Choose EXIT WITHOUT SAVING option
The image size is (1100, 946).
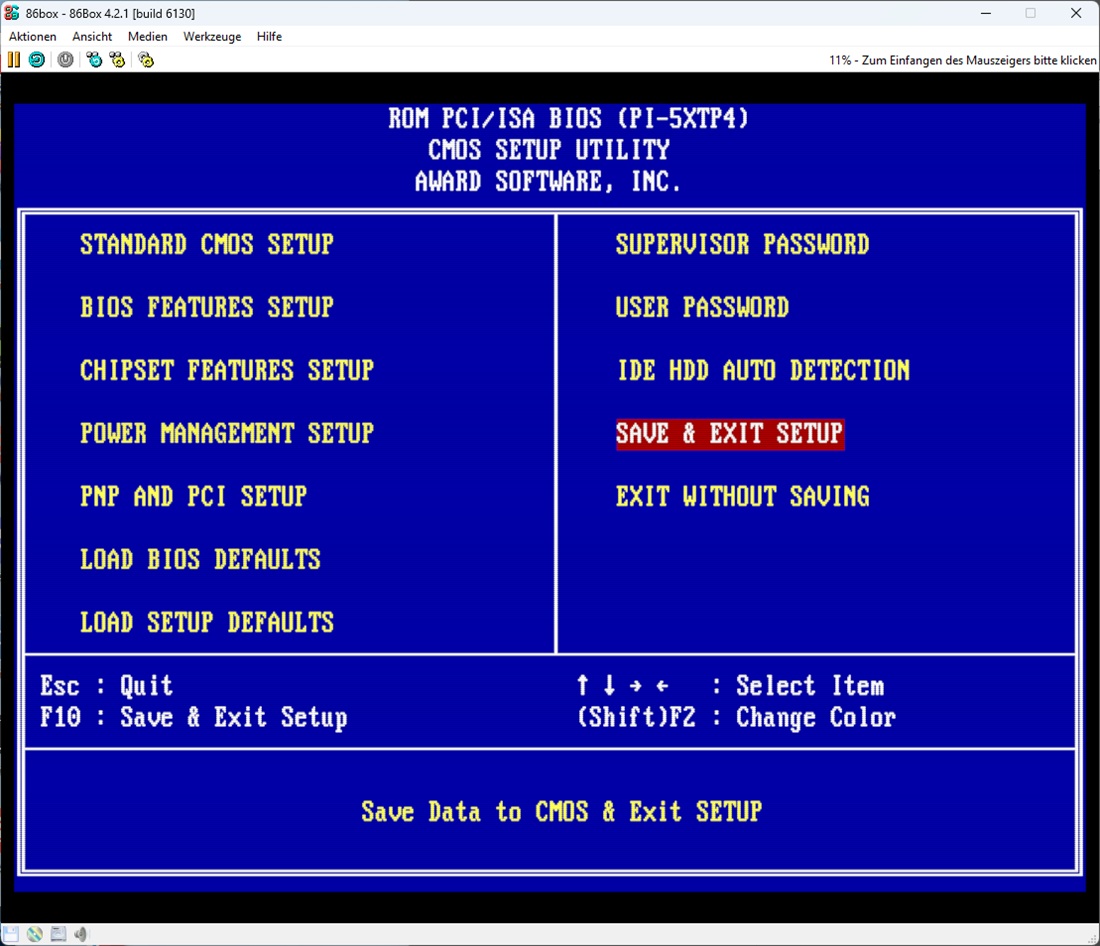coord(742,497)
